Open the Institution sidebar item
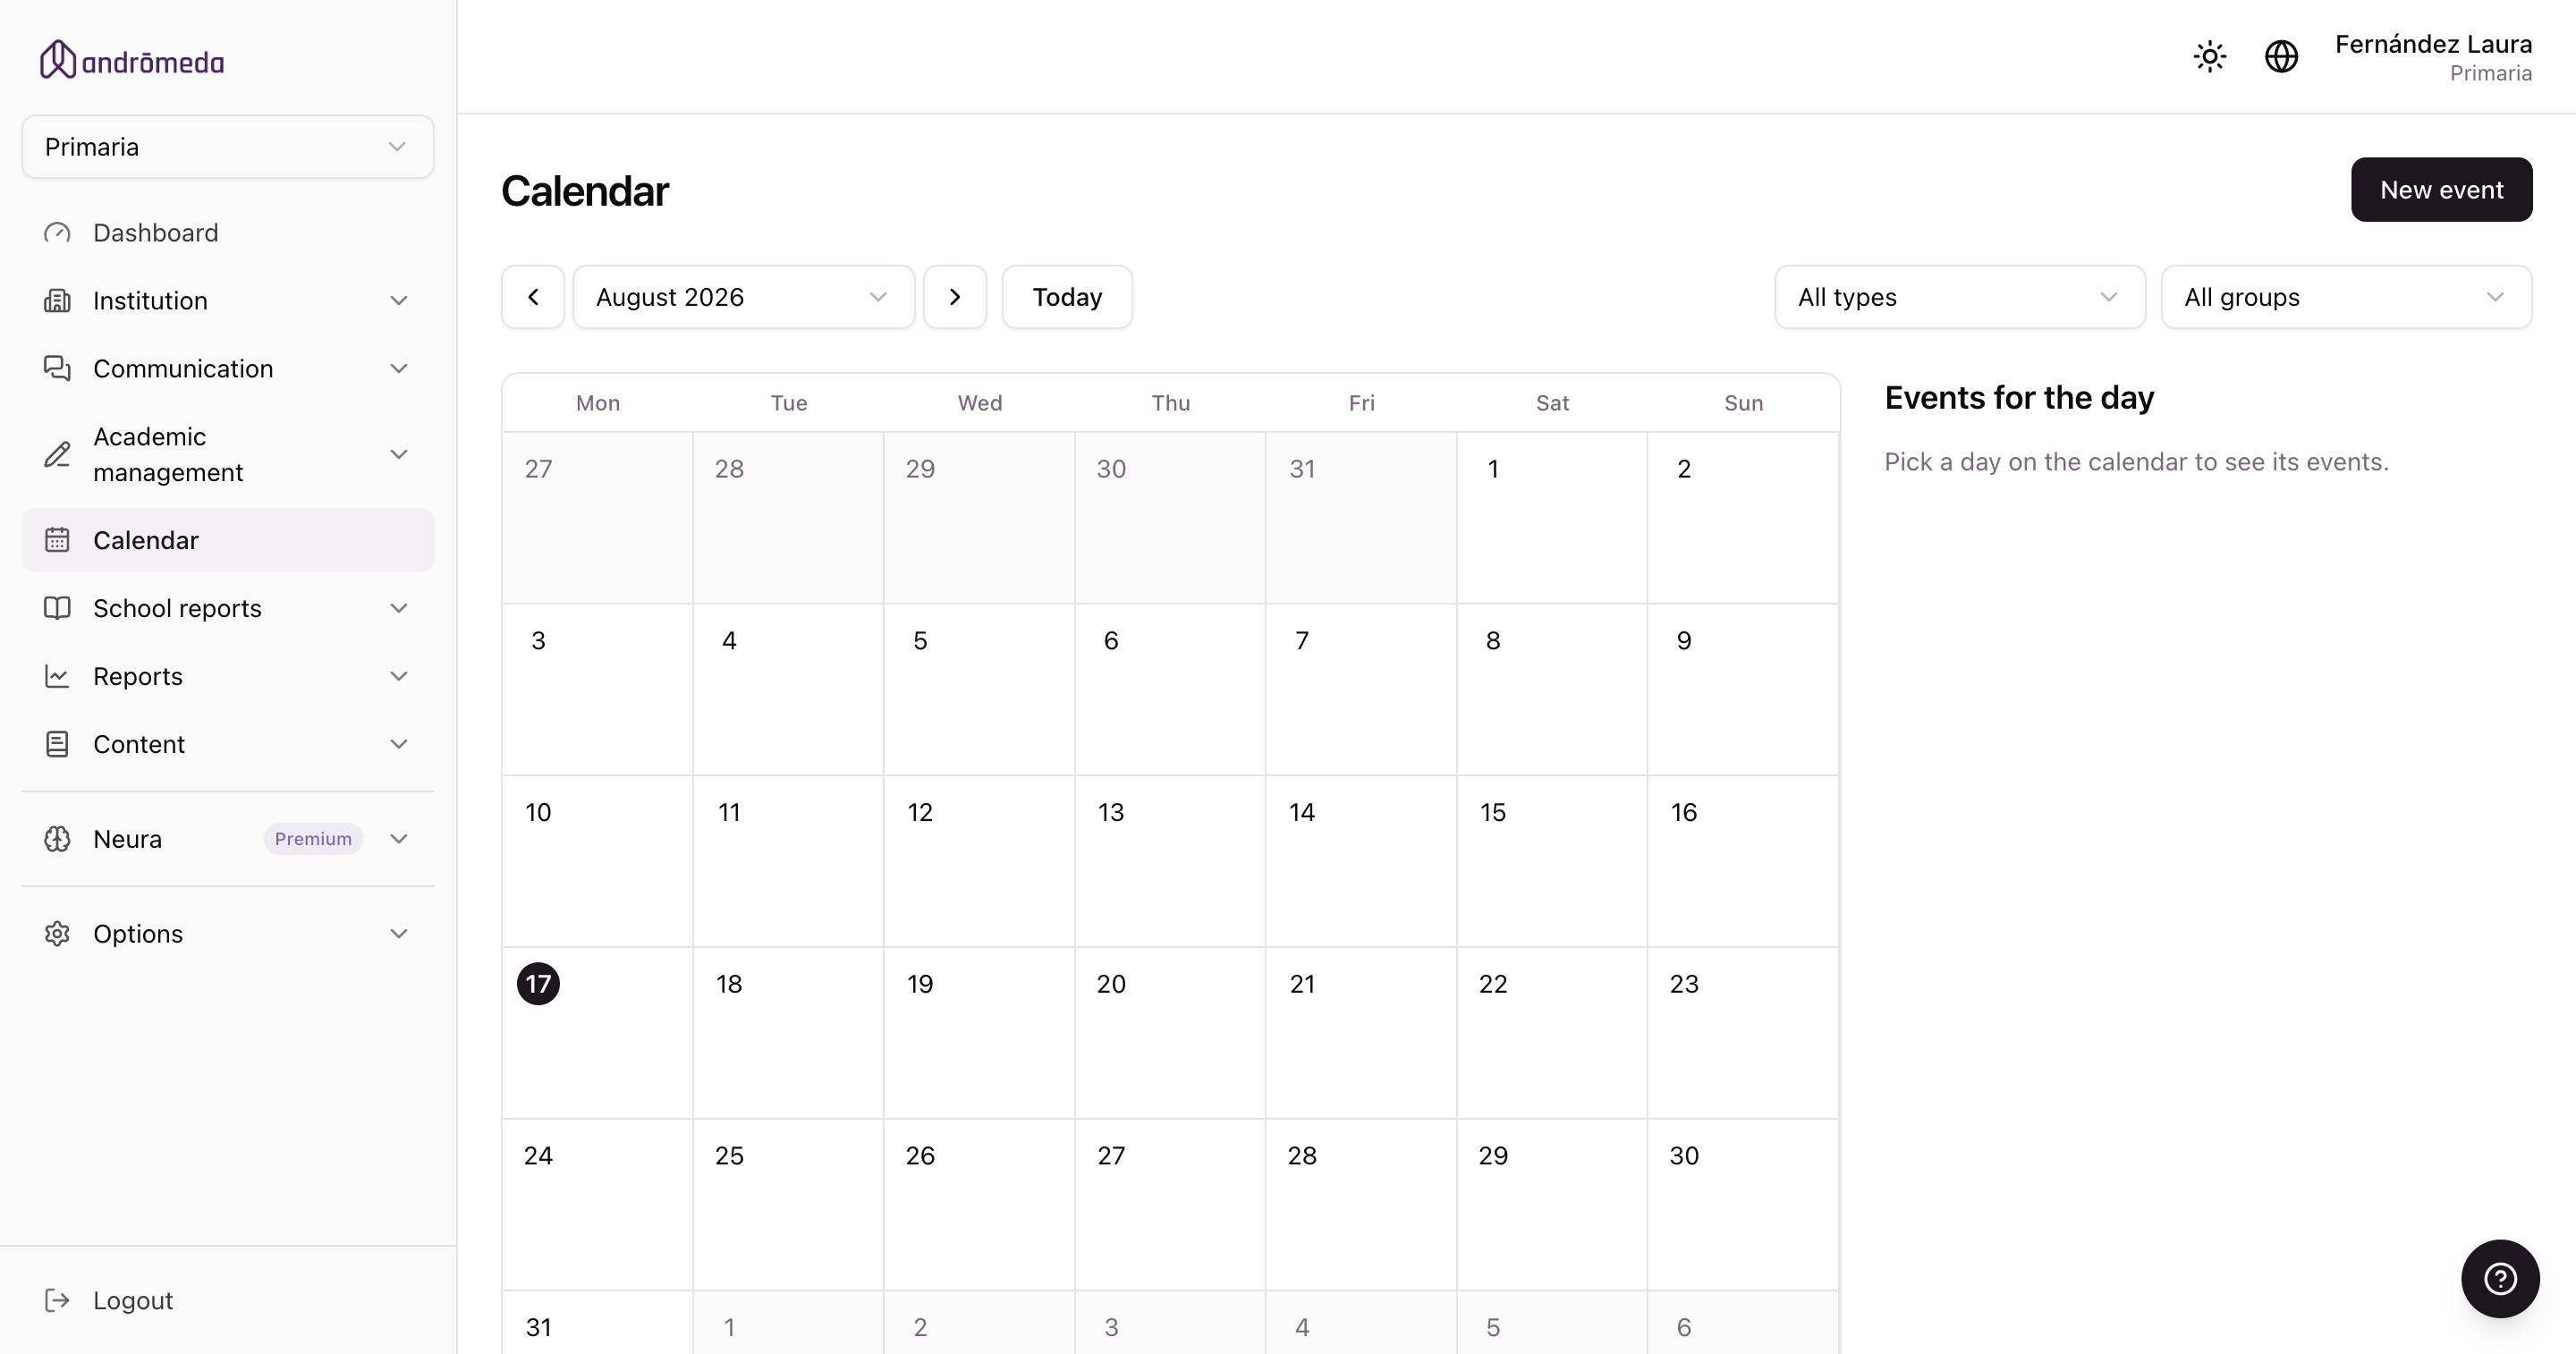Screen dimensions: 2576x1354 (228, 301)
